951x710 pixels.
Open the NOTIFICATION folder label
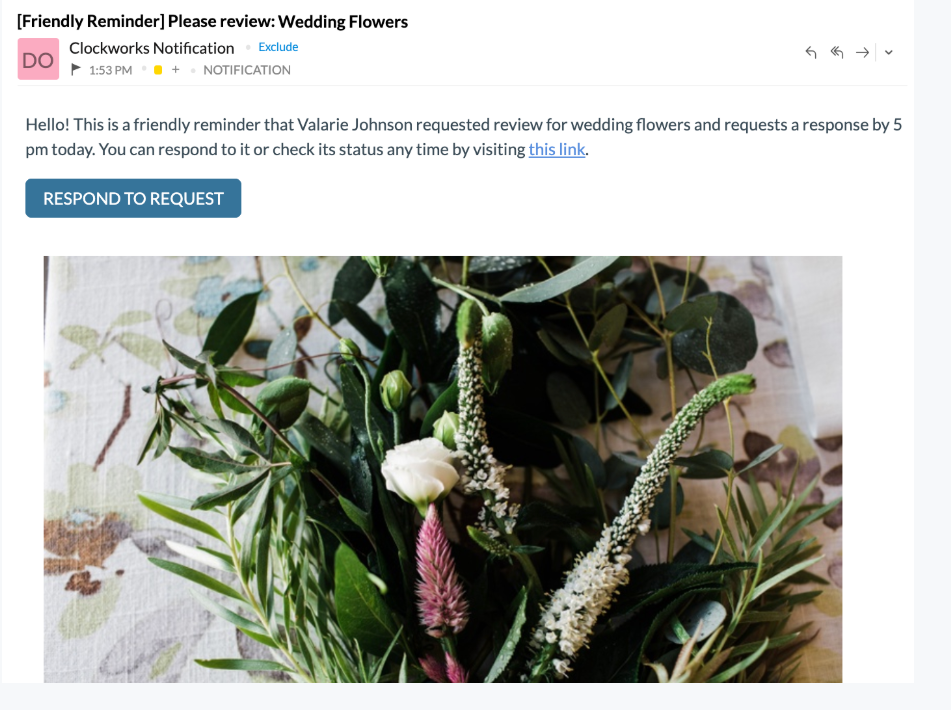click(247, 70)
